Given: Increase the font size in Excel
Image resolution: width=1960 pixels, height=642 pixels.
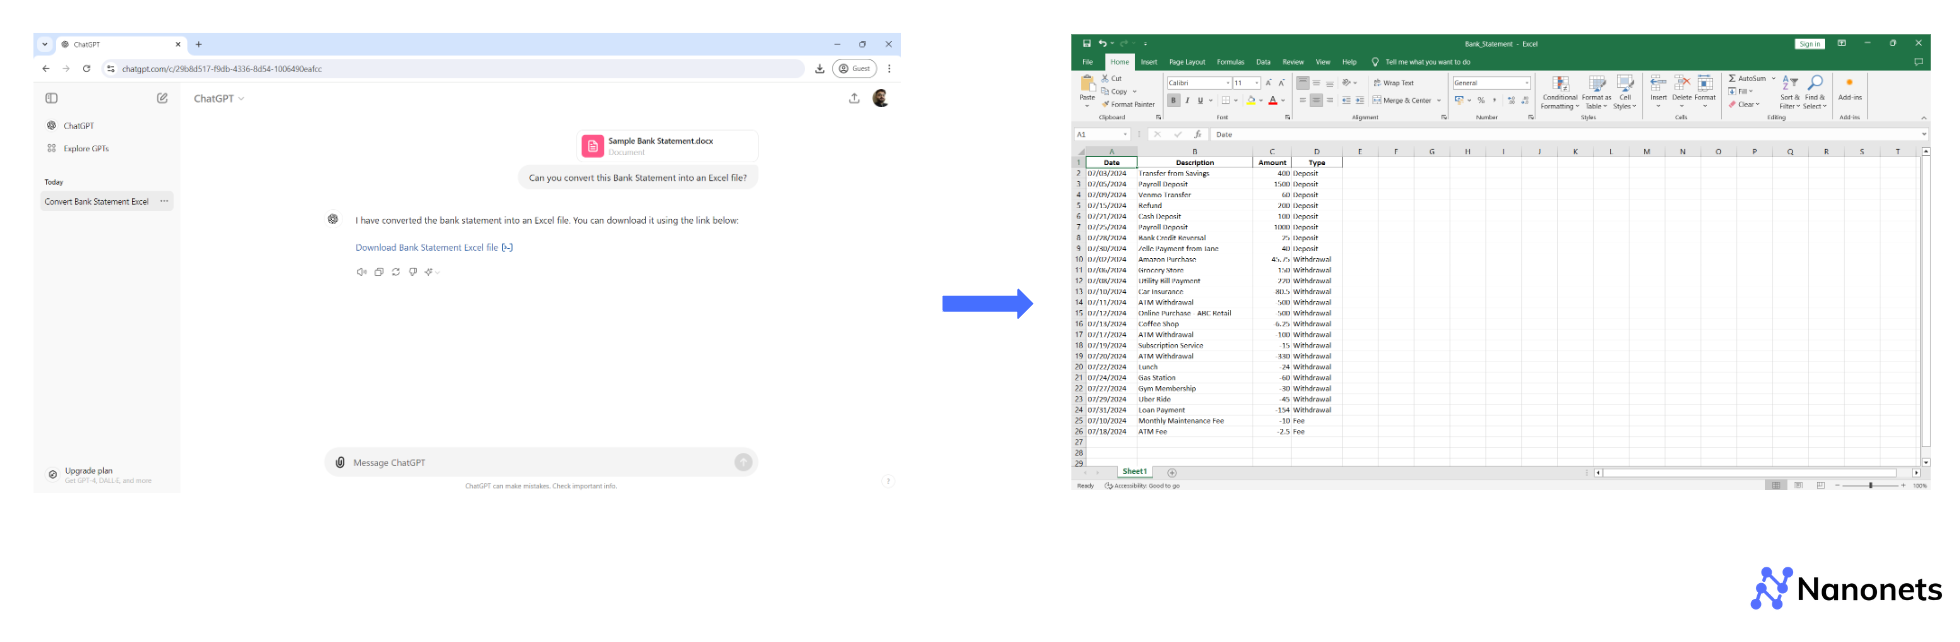Looking at the screenshot, I should [1268, 83].
